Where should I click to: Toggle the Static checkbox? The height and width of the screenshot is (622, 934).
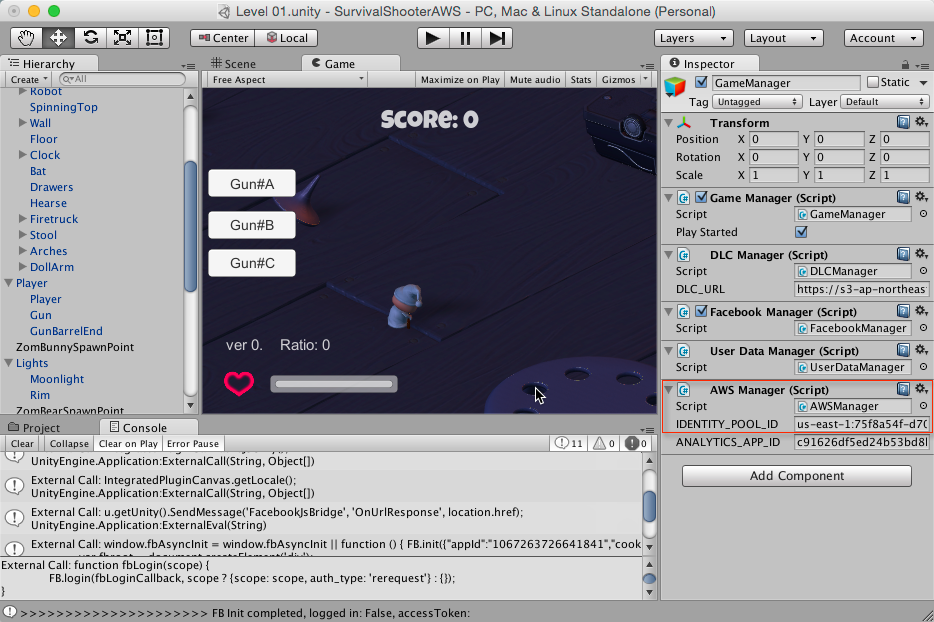873,82
